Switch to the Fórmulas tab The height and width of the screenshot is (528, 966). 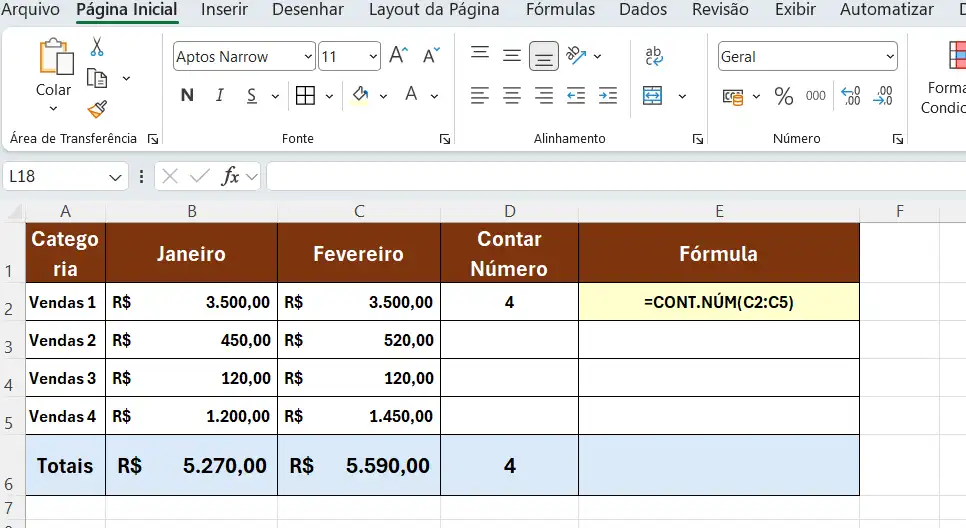click(x=561, y=10)
